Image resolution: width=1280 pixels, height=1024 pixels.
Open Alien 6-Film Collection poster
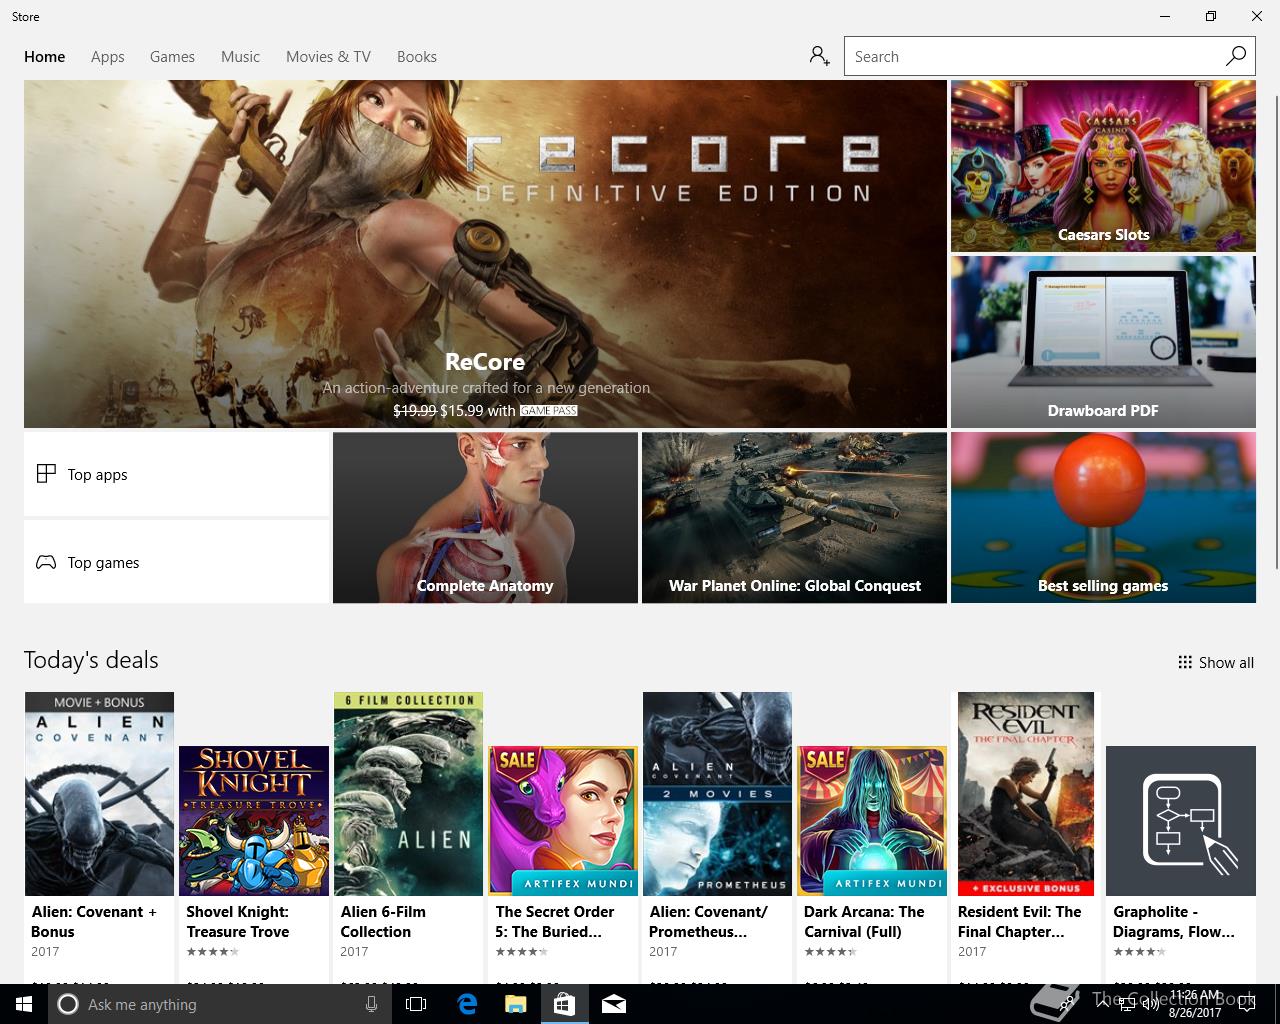point(408,794)
